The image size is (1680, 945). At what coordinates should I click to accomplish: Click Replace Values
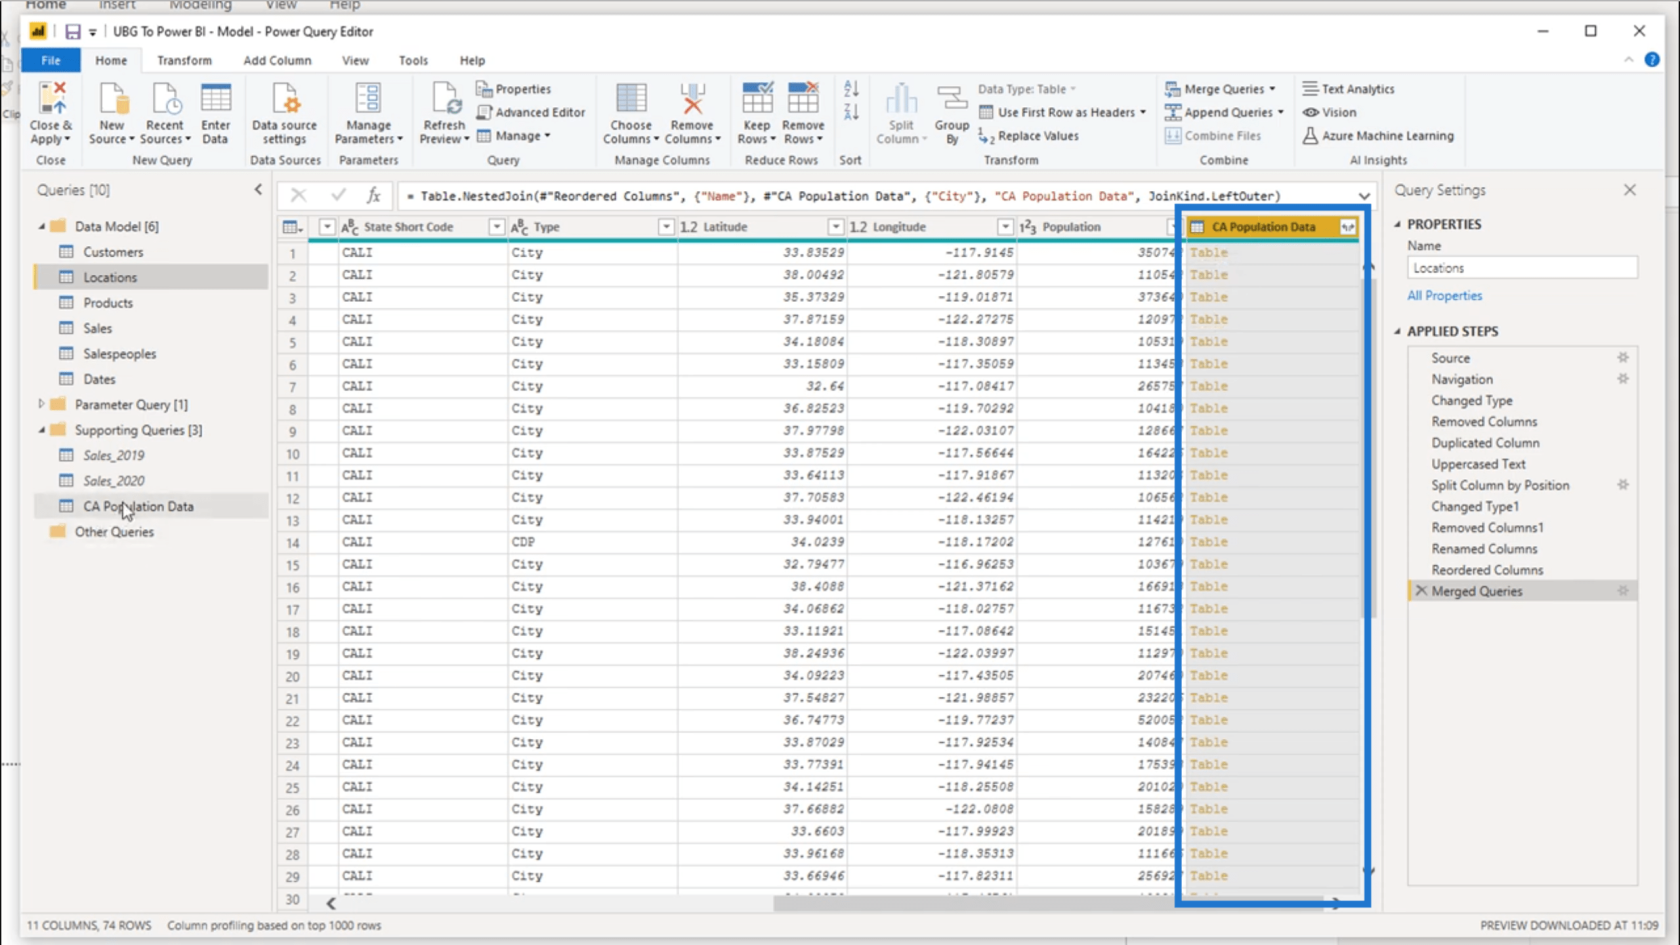tap(1028, 136)
